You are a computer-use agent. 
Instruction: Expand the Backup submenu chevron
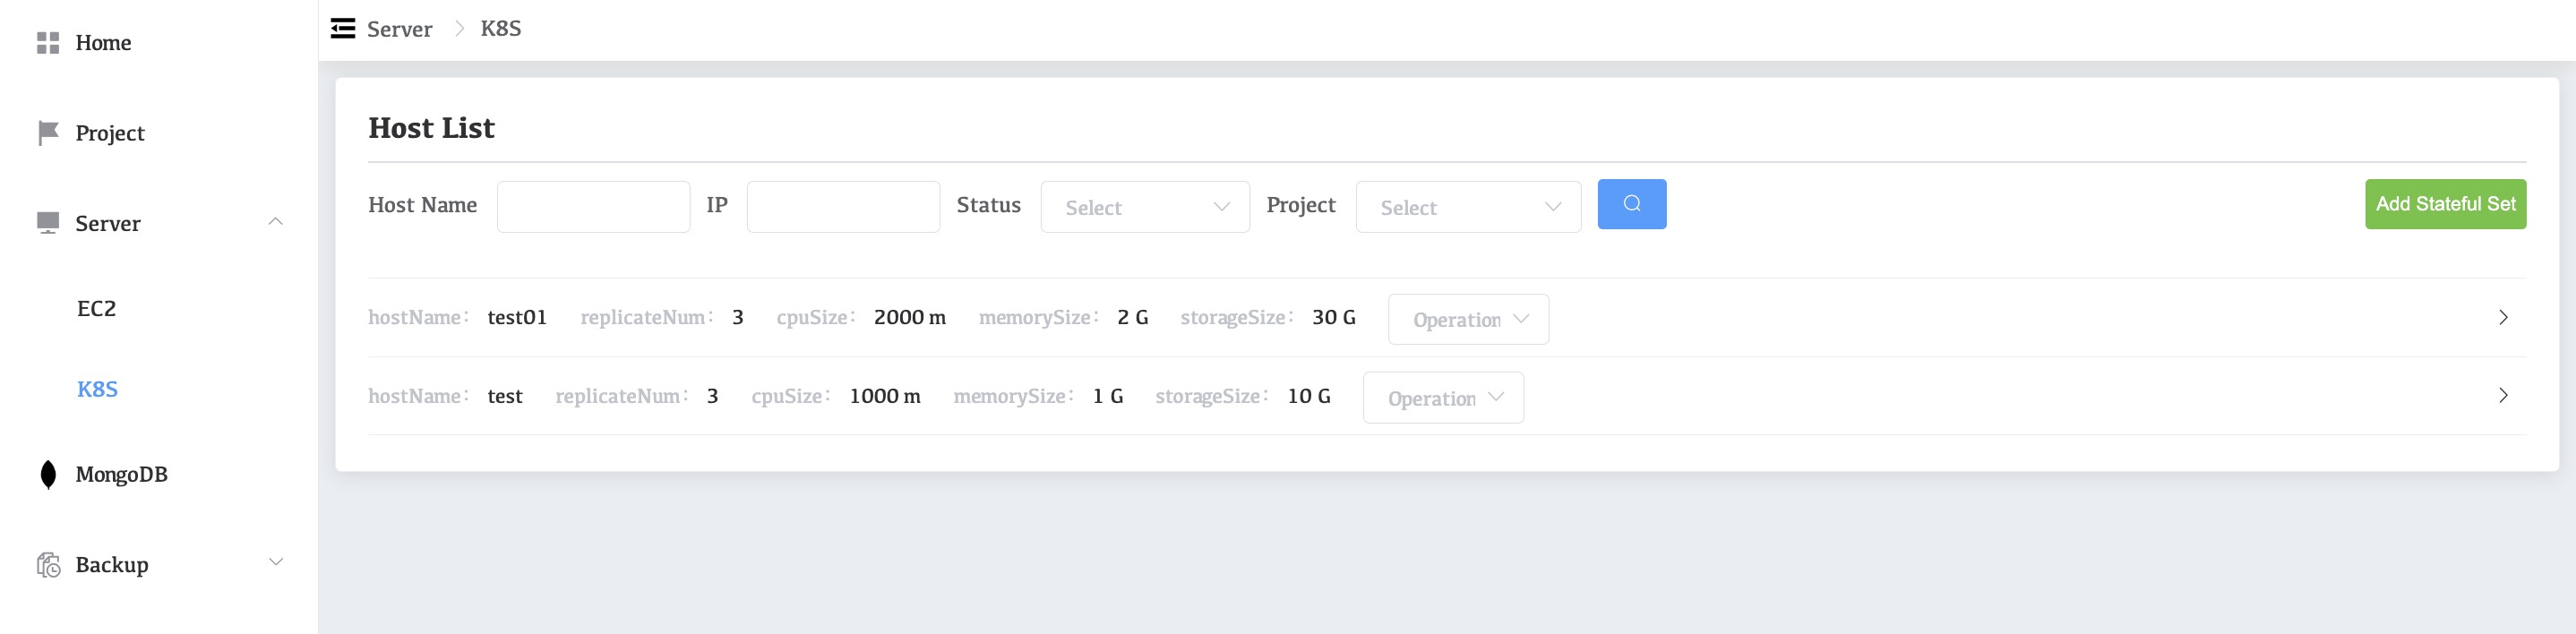pyautogui.click(x=275, y=563)
